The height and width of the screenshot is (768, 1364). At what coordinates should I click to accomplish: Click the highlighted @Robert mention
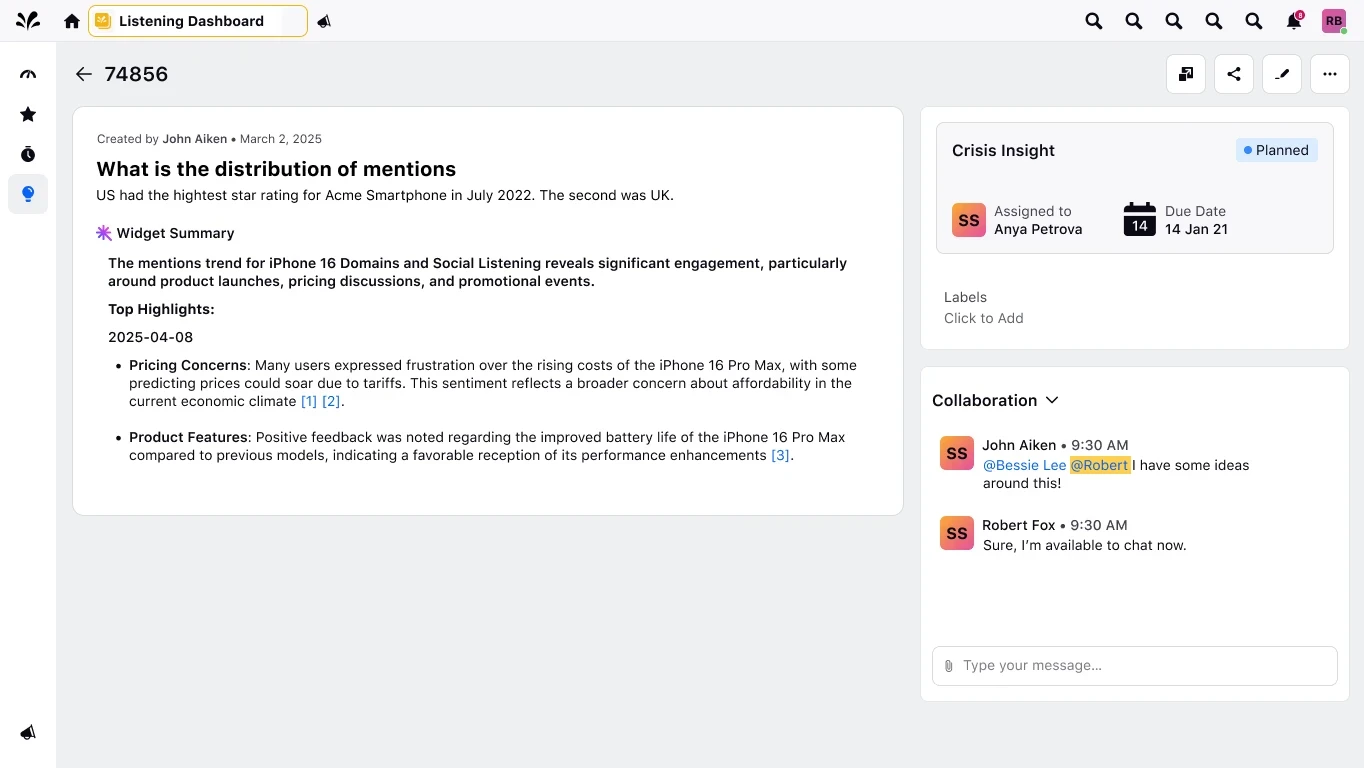pyautogui.click(x=1100, y=465)
